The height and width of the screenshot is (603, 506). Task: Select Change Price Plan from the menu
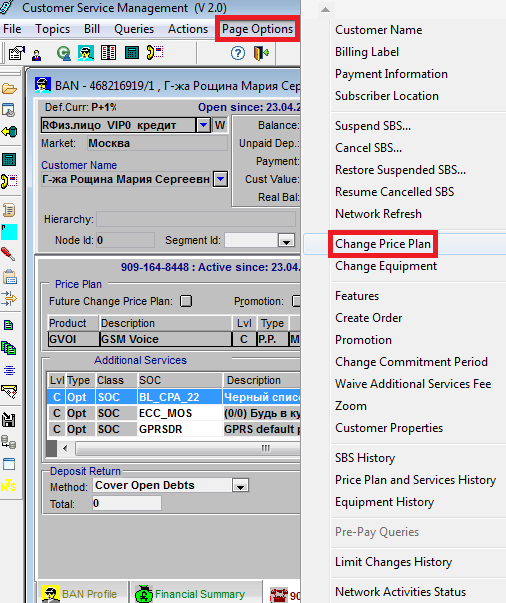(x=383, y=244)
